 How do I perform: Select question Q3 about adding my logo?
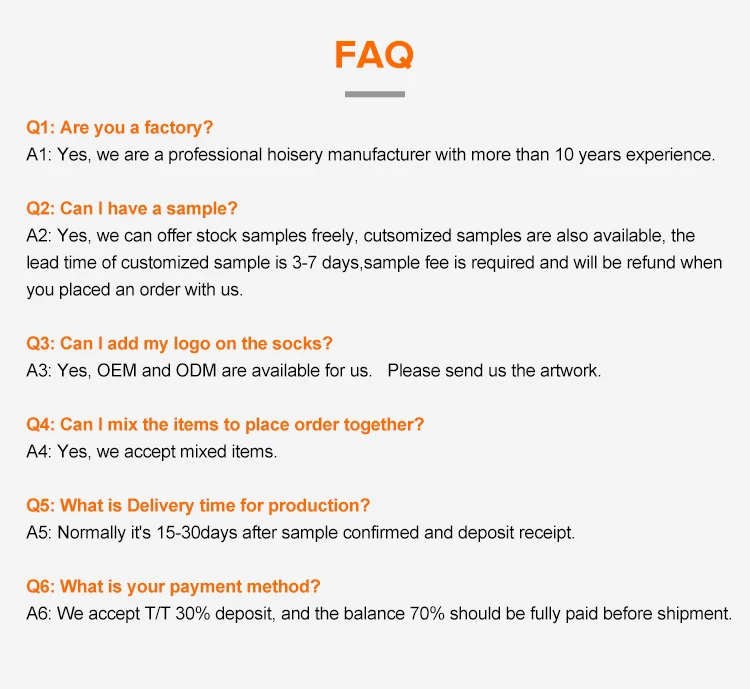(x=179, y=344)
